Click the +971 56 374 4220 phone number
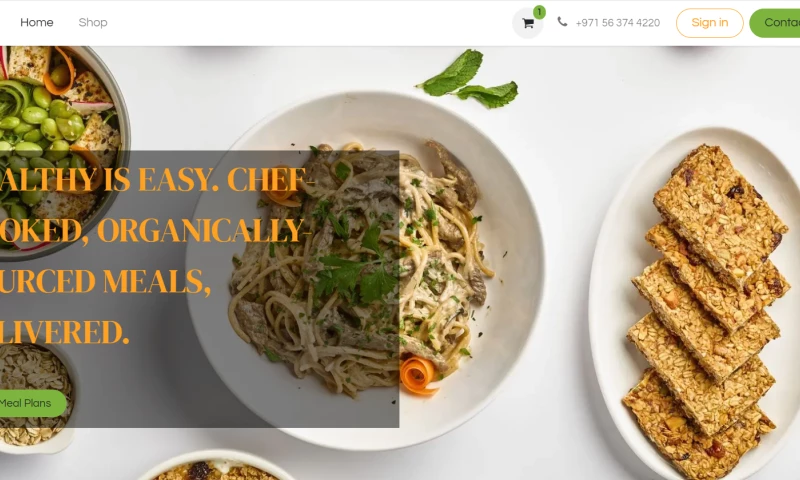 click(617, 23)
